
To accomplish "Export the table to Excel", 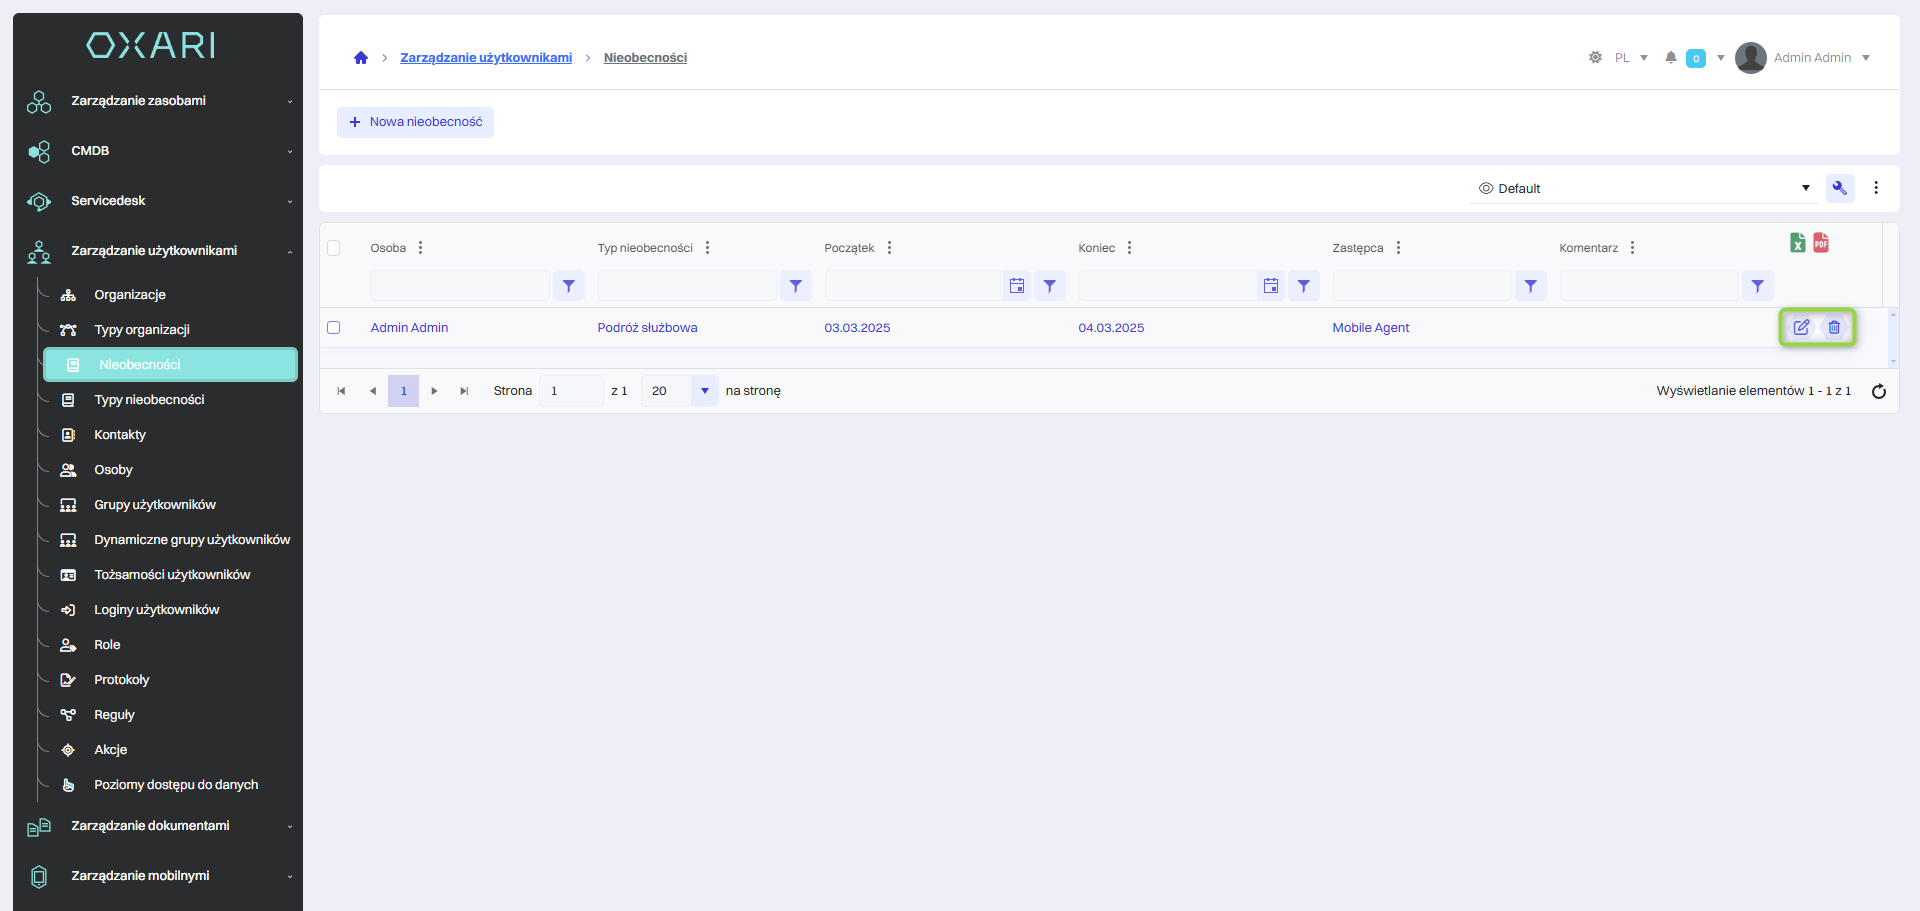I will [x=1797, y=243].
